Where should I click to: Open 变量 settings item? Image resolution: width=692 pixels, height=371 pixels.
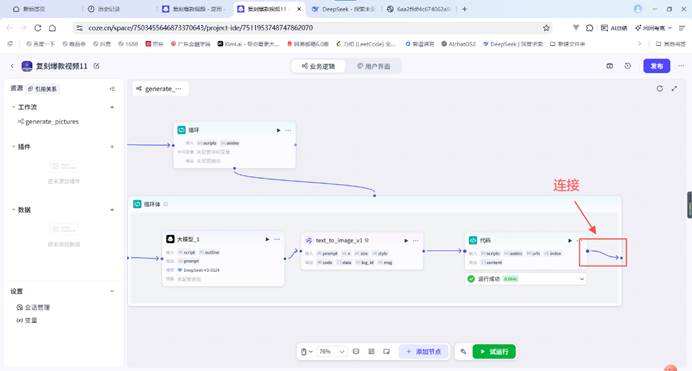(x=27, y=320)
